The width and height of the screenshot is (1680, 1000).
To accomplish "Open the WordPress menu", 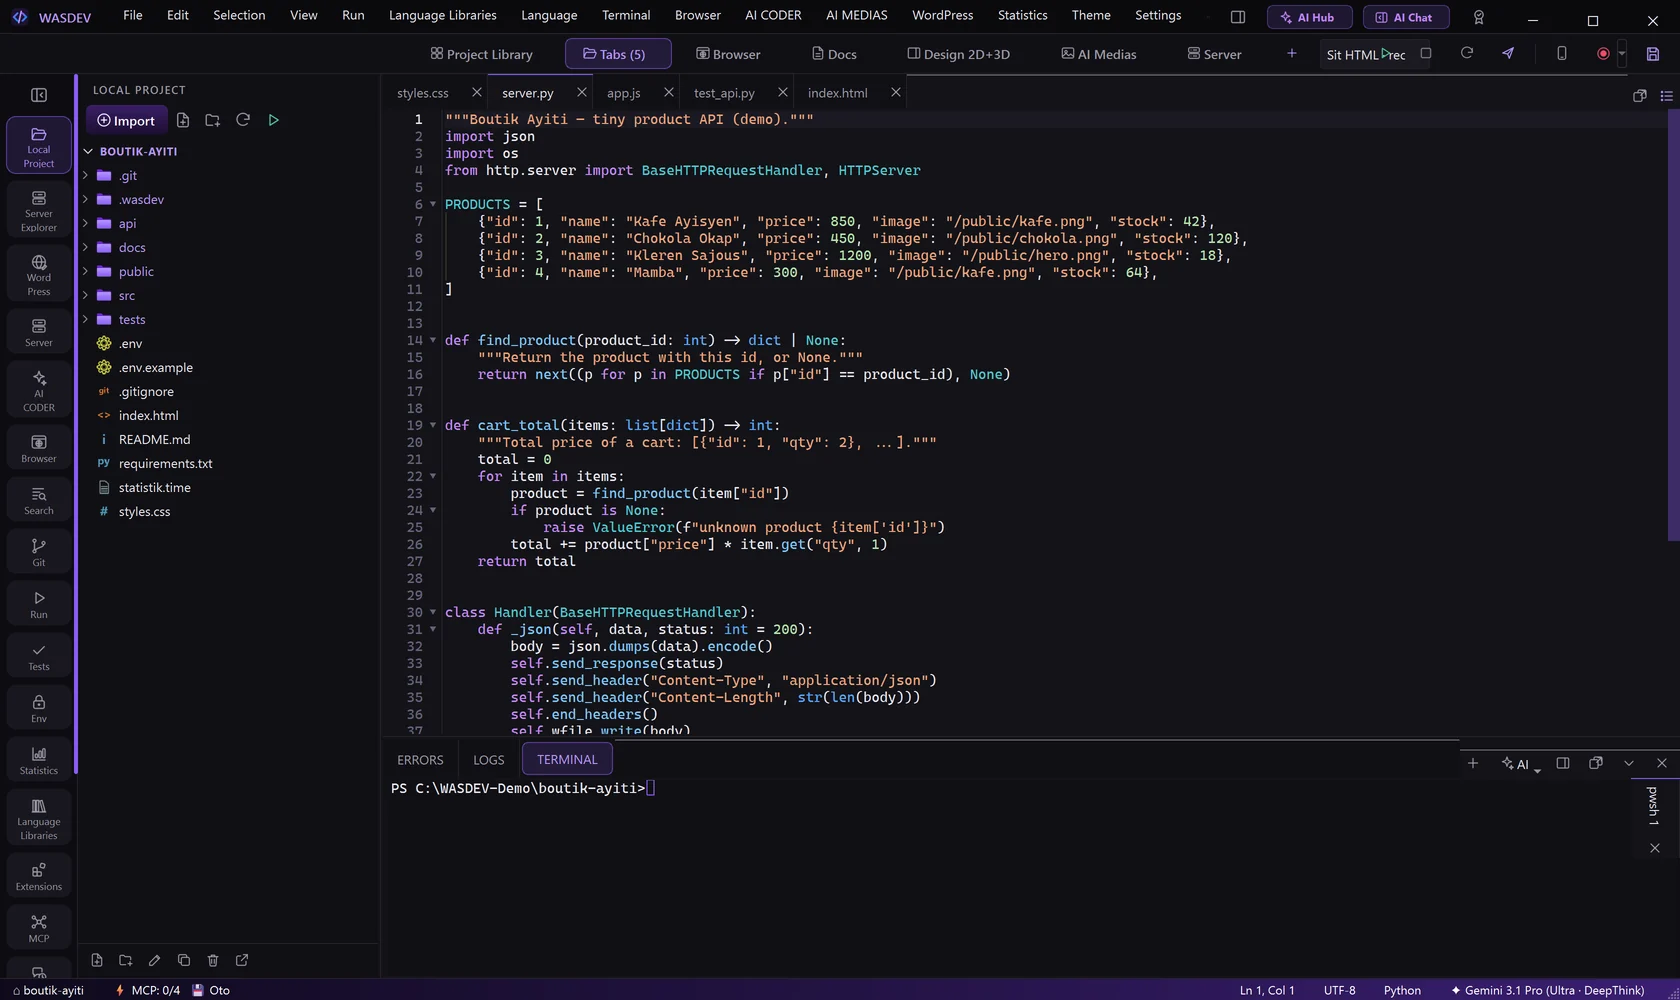I will tap(942, 15).
